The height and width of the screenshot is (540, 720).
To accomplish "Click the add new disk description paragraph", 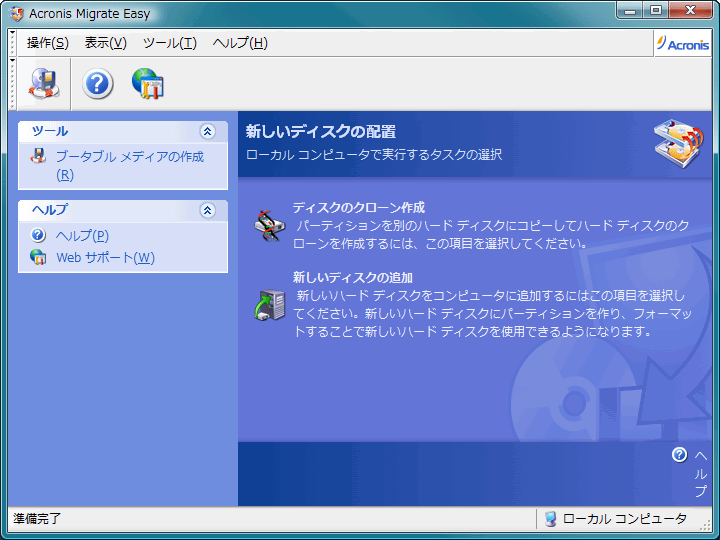I will (493, 313).
